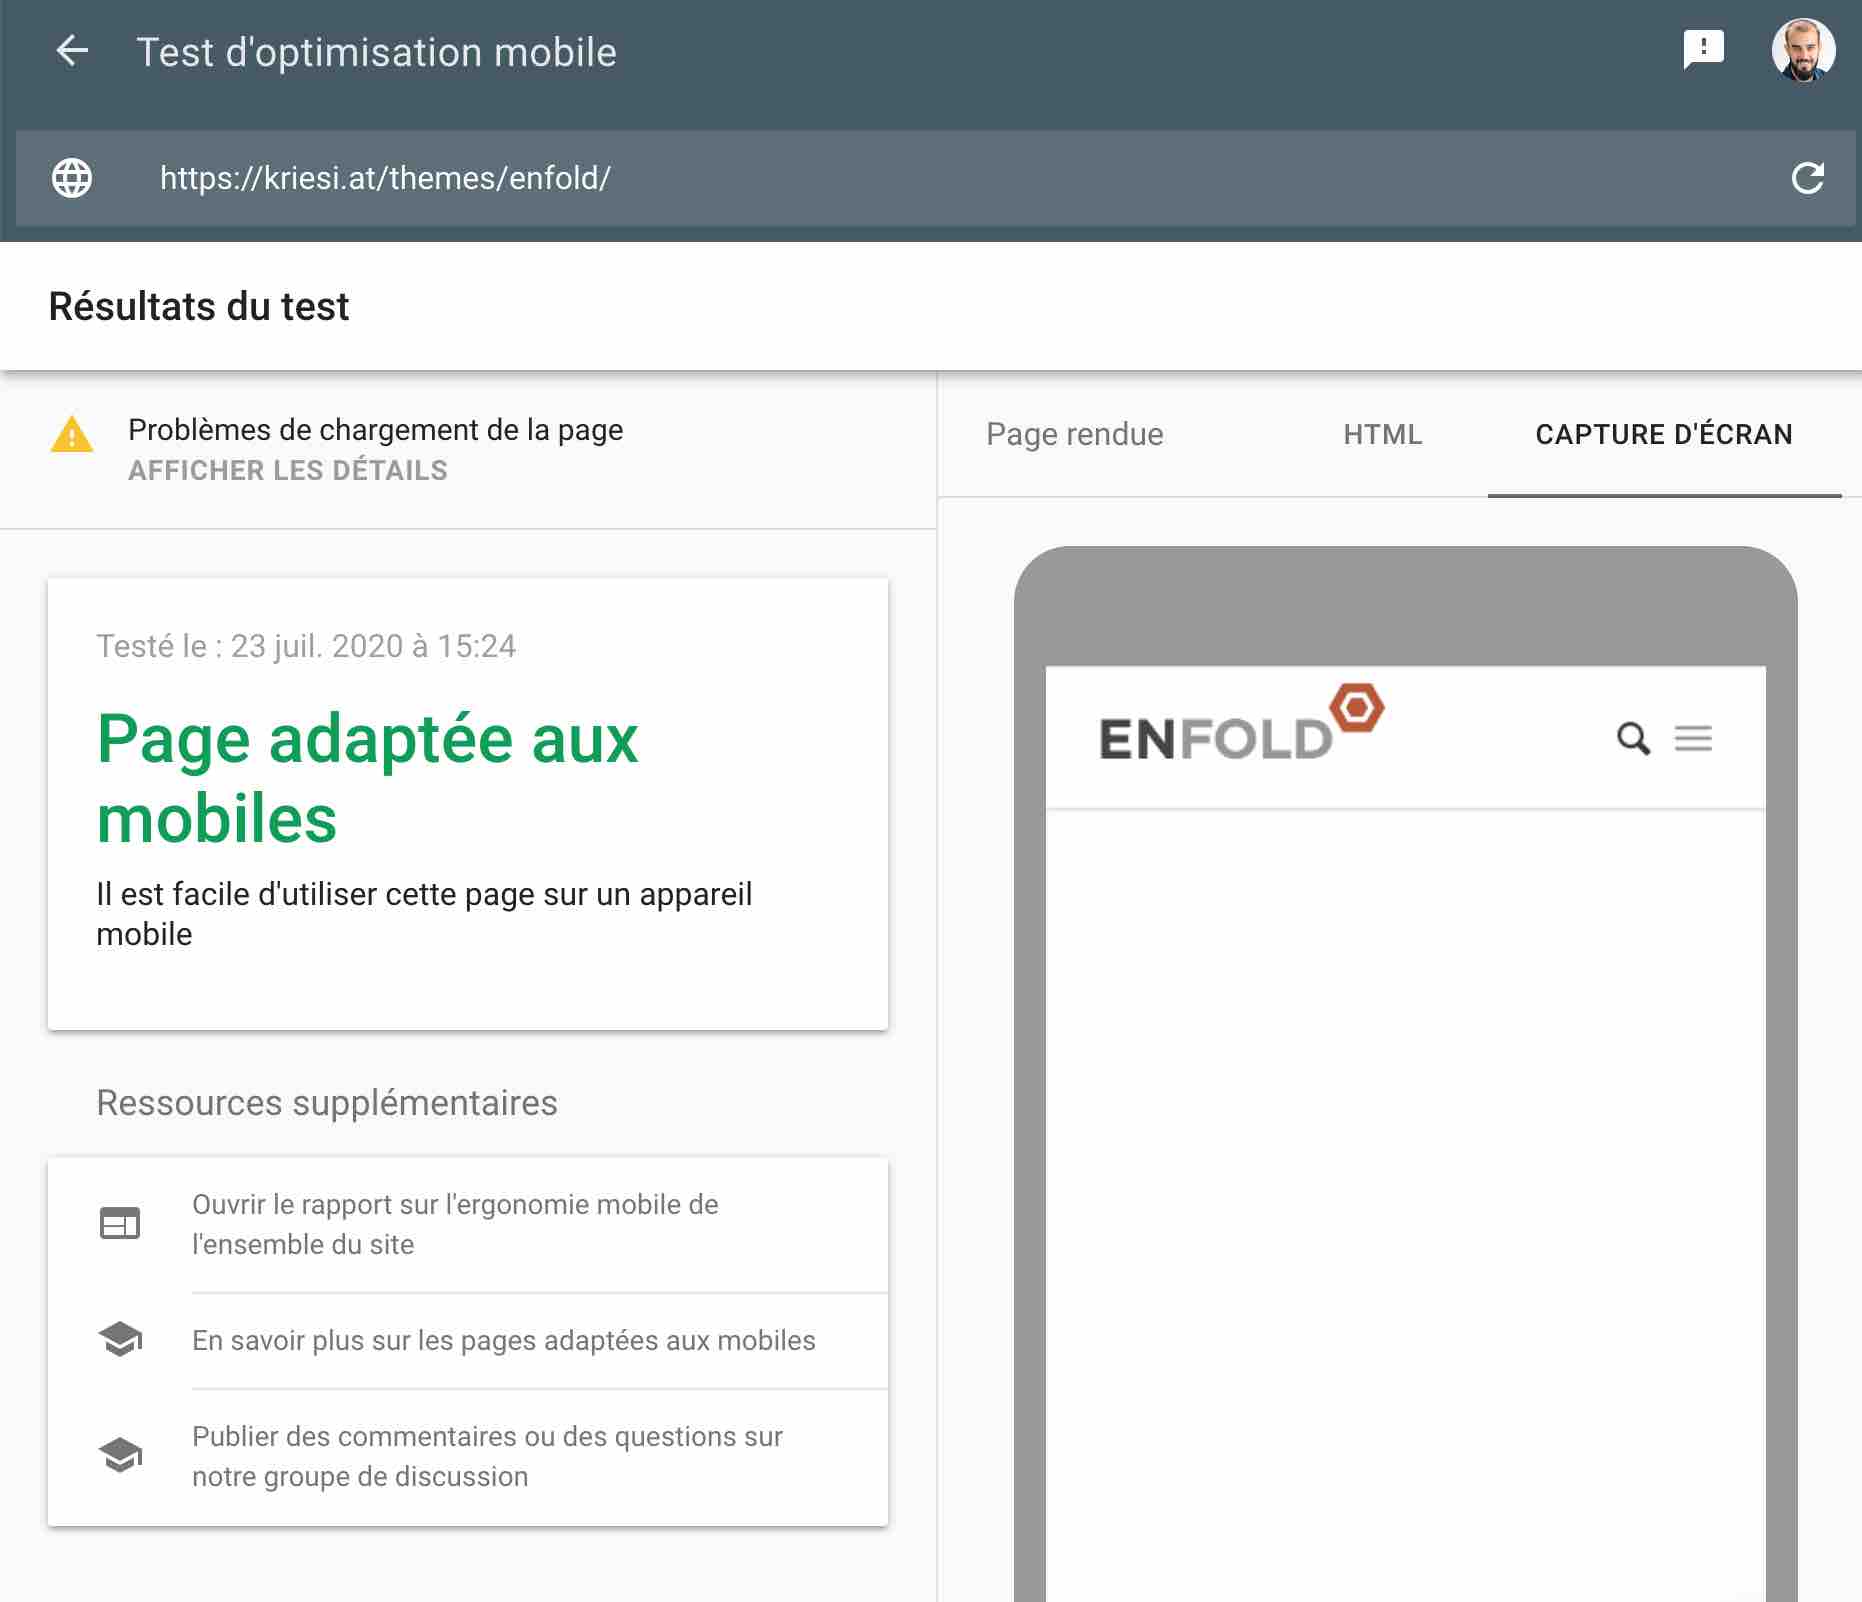Image resolution: width=1862 pixels, height=1602 pixels.
Task: Expand AFFICHER LES DÉTAILS for loading issues
Action: [288, 470]
